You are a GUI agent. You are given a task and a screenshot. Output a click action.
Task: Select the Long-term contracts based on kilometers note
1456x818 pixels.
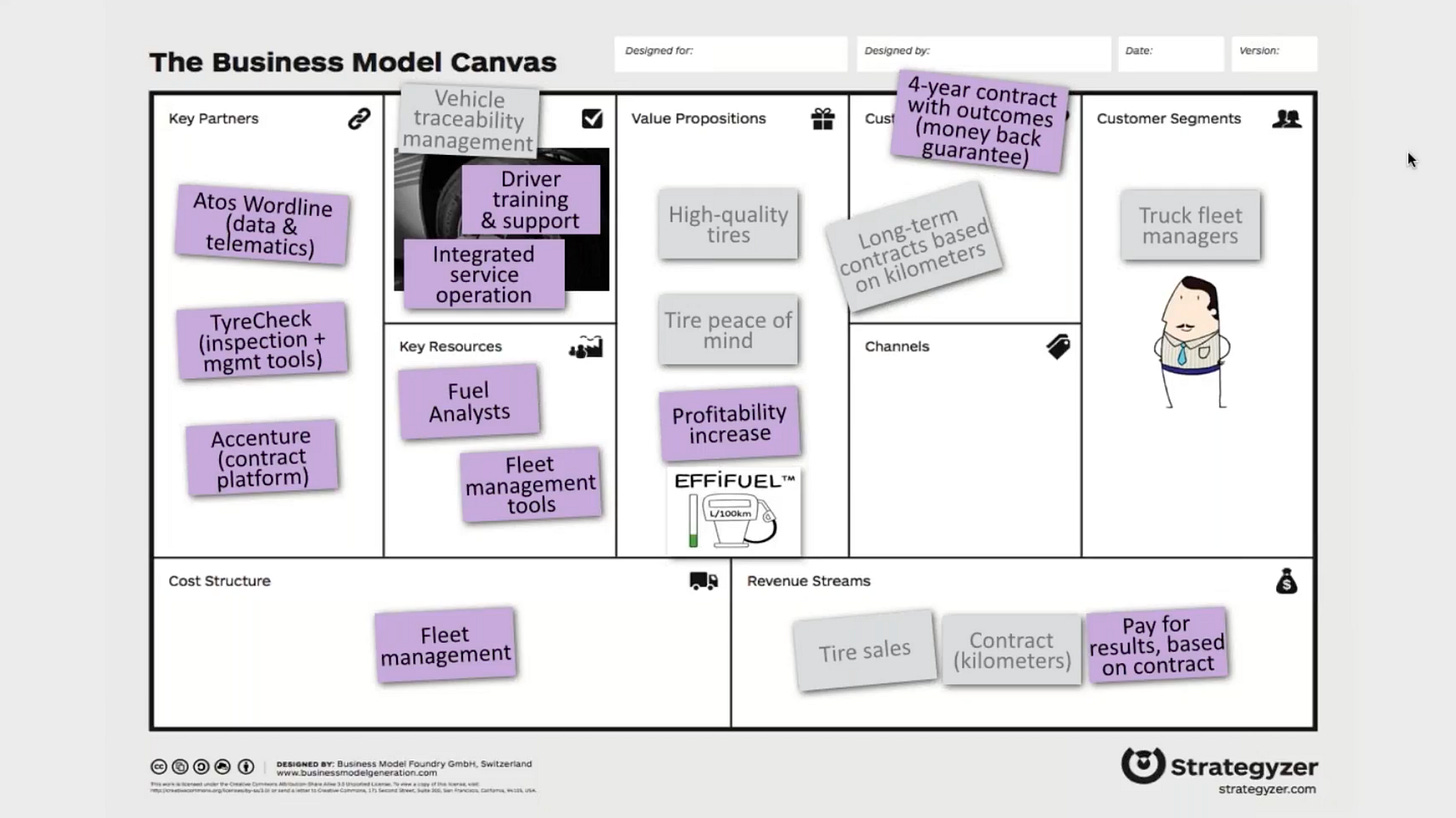pos(914,246)
